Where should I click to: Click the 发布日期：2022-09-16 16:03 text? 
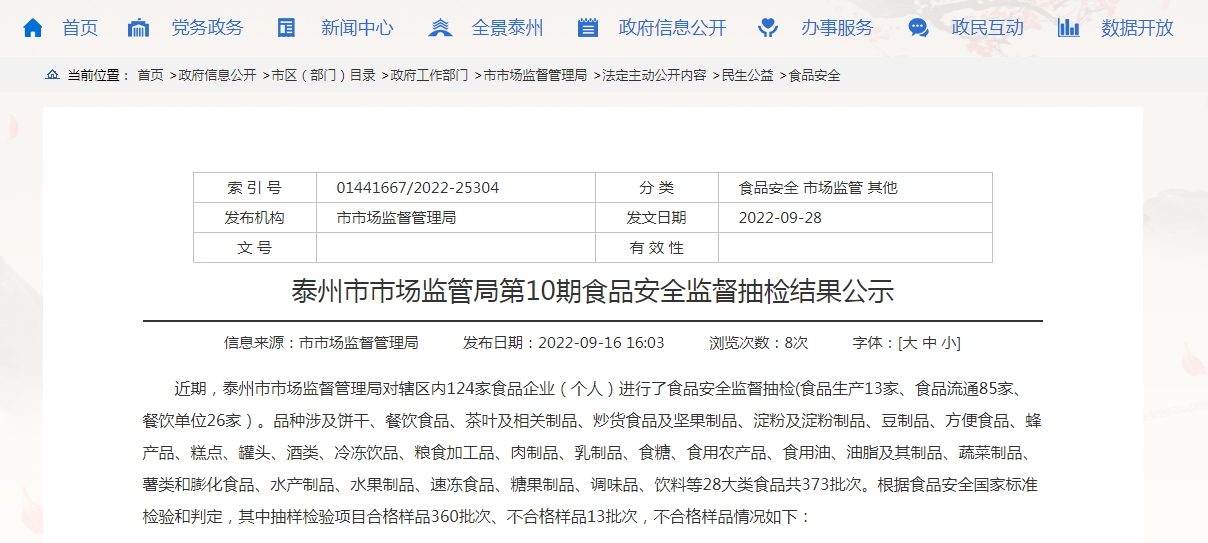tap(563, 343)
